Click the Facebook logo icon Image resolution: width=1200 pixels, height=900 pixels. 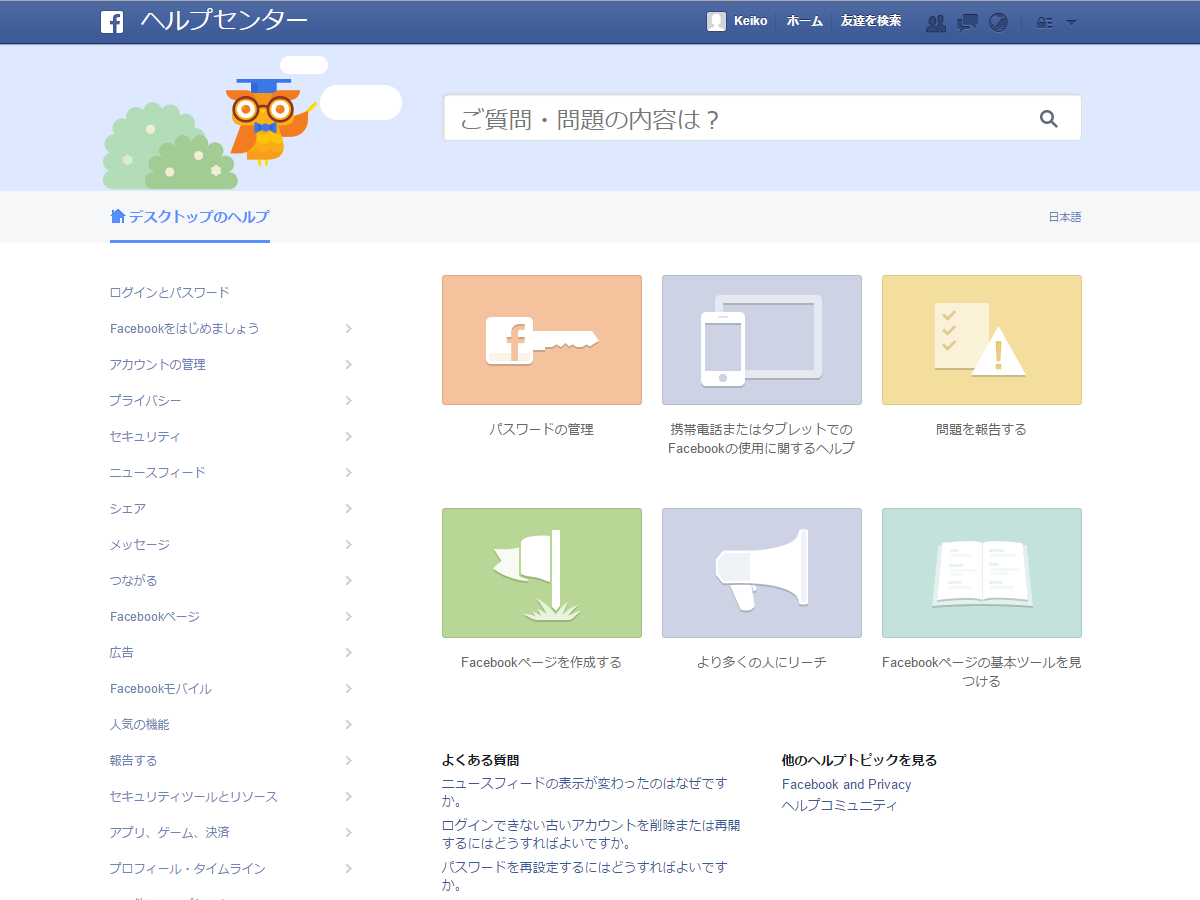[112, 22]
